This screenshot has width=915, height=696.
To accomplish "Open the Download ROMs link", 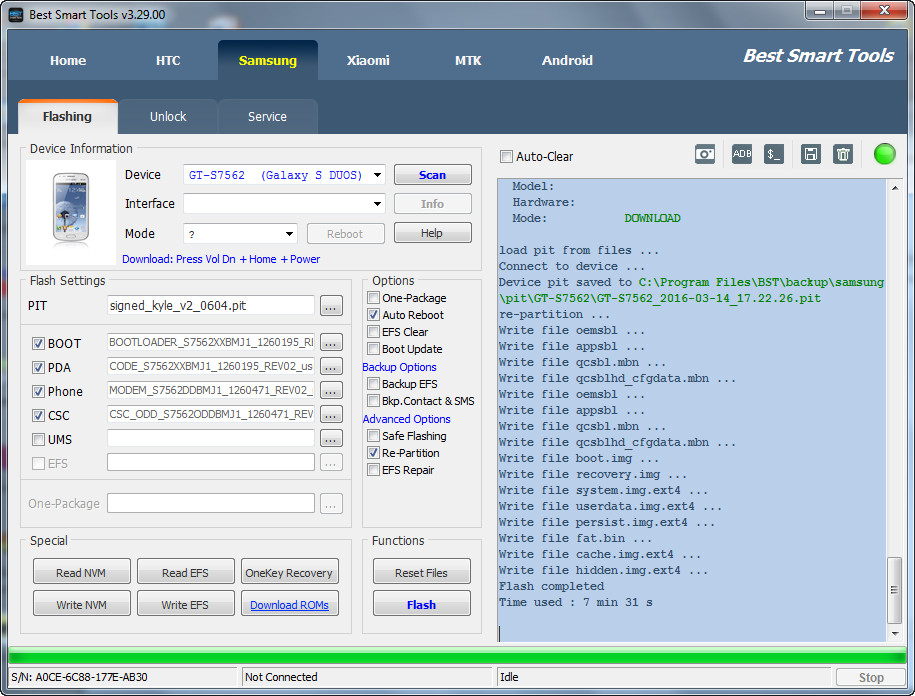I will tap(289, 605).
